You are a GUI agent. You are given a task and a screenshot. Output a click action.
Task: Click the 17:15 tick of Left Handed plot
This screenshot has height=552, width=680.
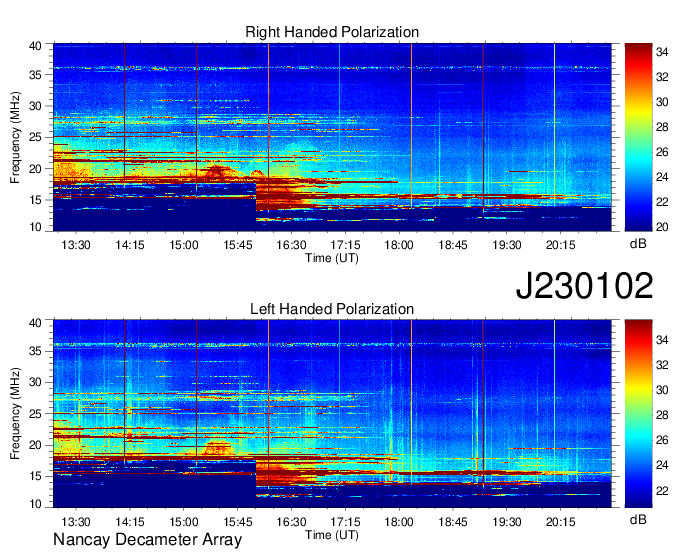coord(345,522)
